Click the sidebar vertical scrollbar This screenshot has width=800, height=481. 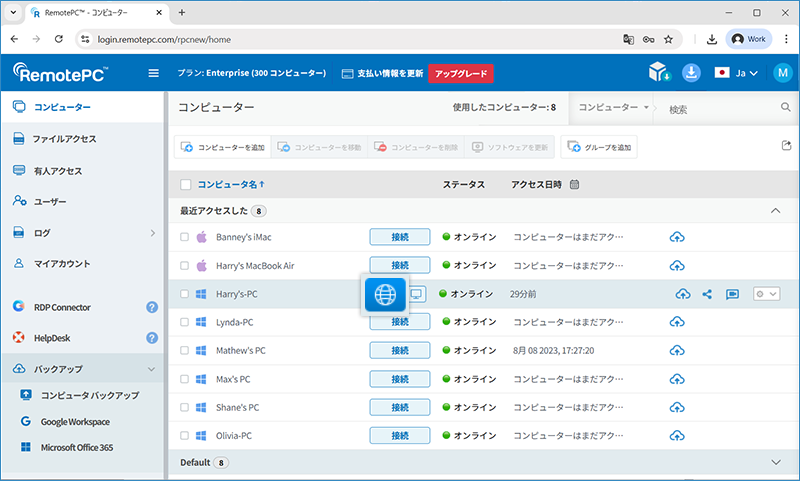point(166,286)
